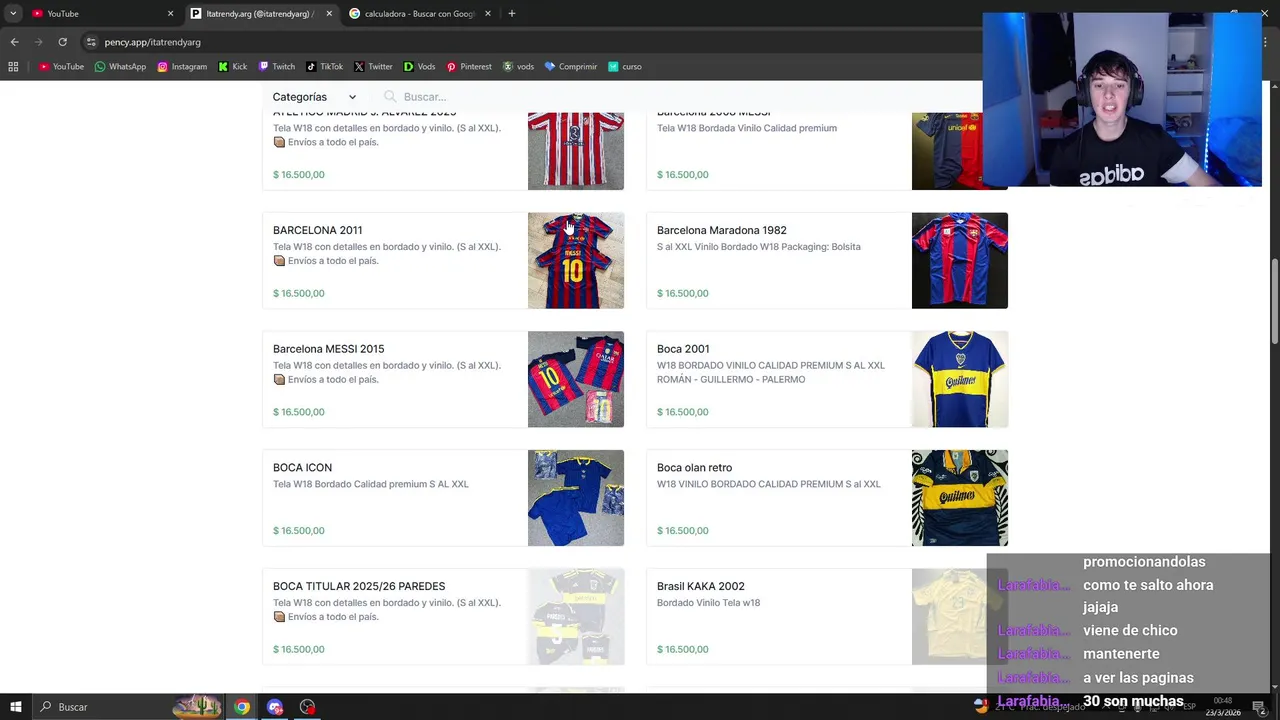Viewport: 1280px width, 720px height.
Task: Open the curso bookmark
Action: pos(624,67)
